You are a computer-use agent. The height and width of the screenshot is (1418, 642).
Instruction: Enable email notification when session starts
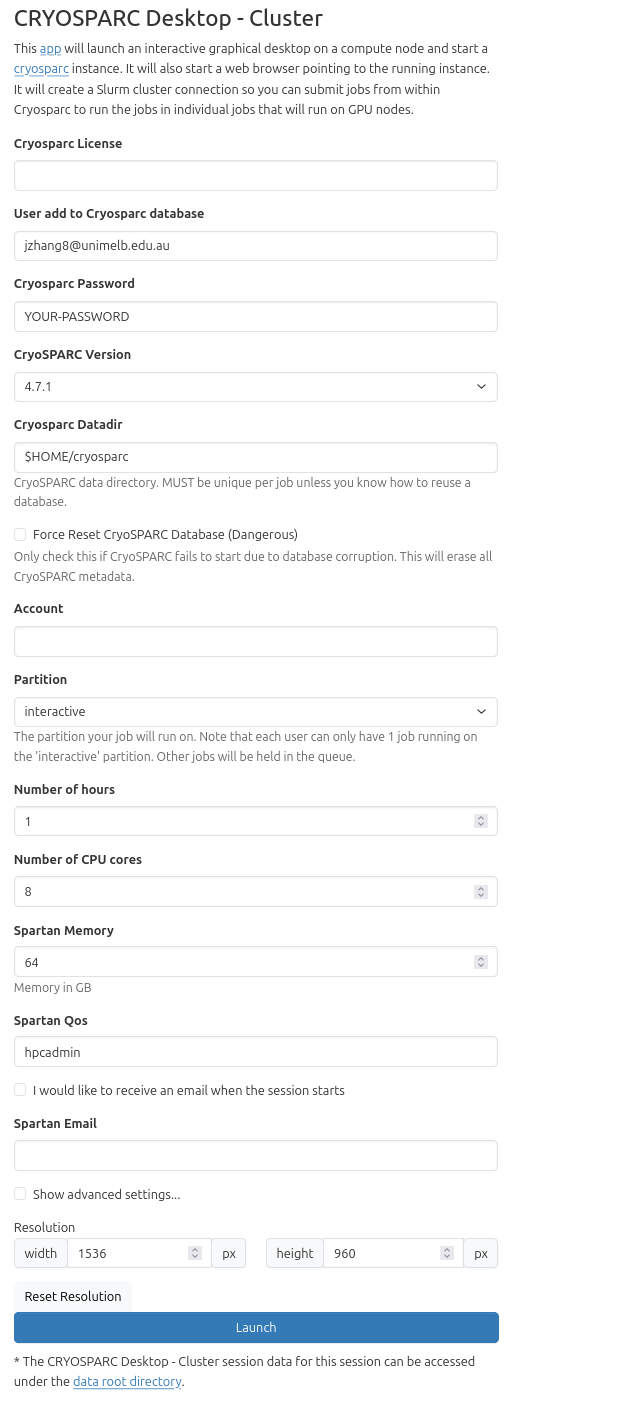[x=20, y=1090]
